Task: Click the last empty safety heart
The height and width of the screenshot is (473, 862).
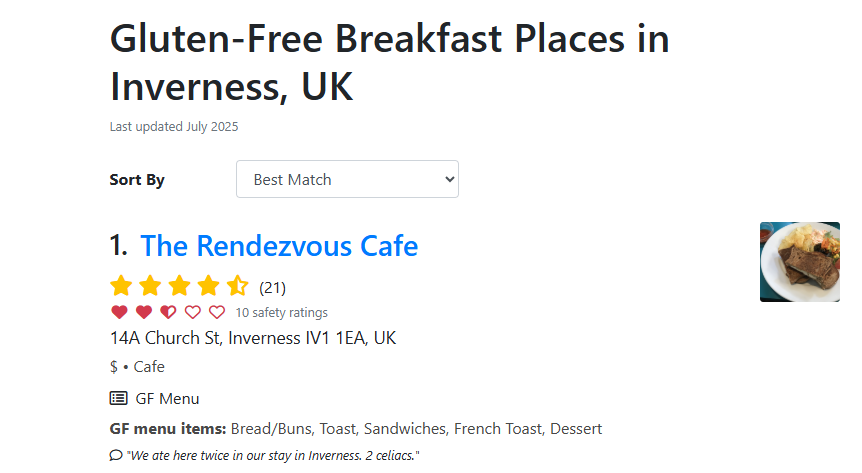Action: coord(217,312)
